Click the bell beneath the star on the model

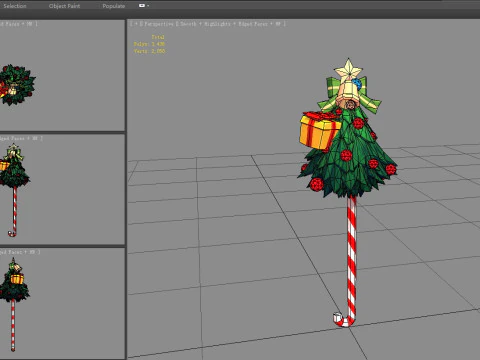(x=348, y=96)
